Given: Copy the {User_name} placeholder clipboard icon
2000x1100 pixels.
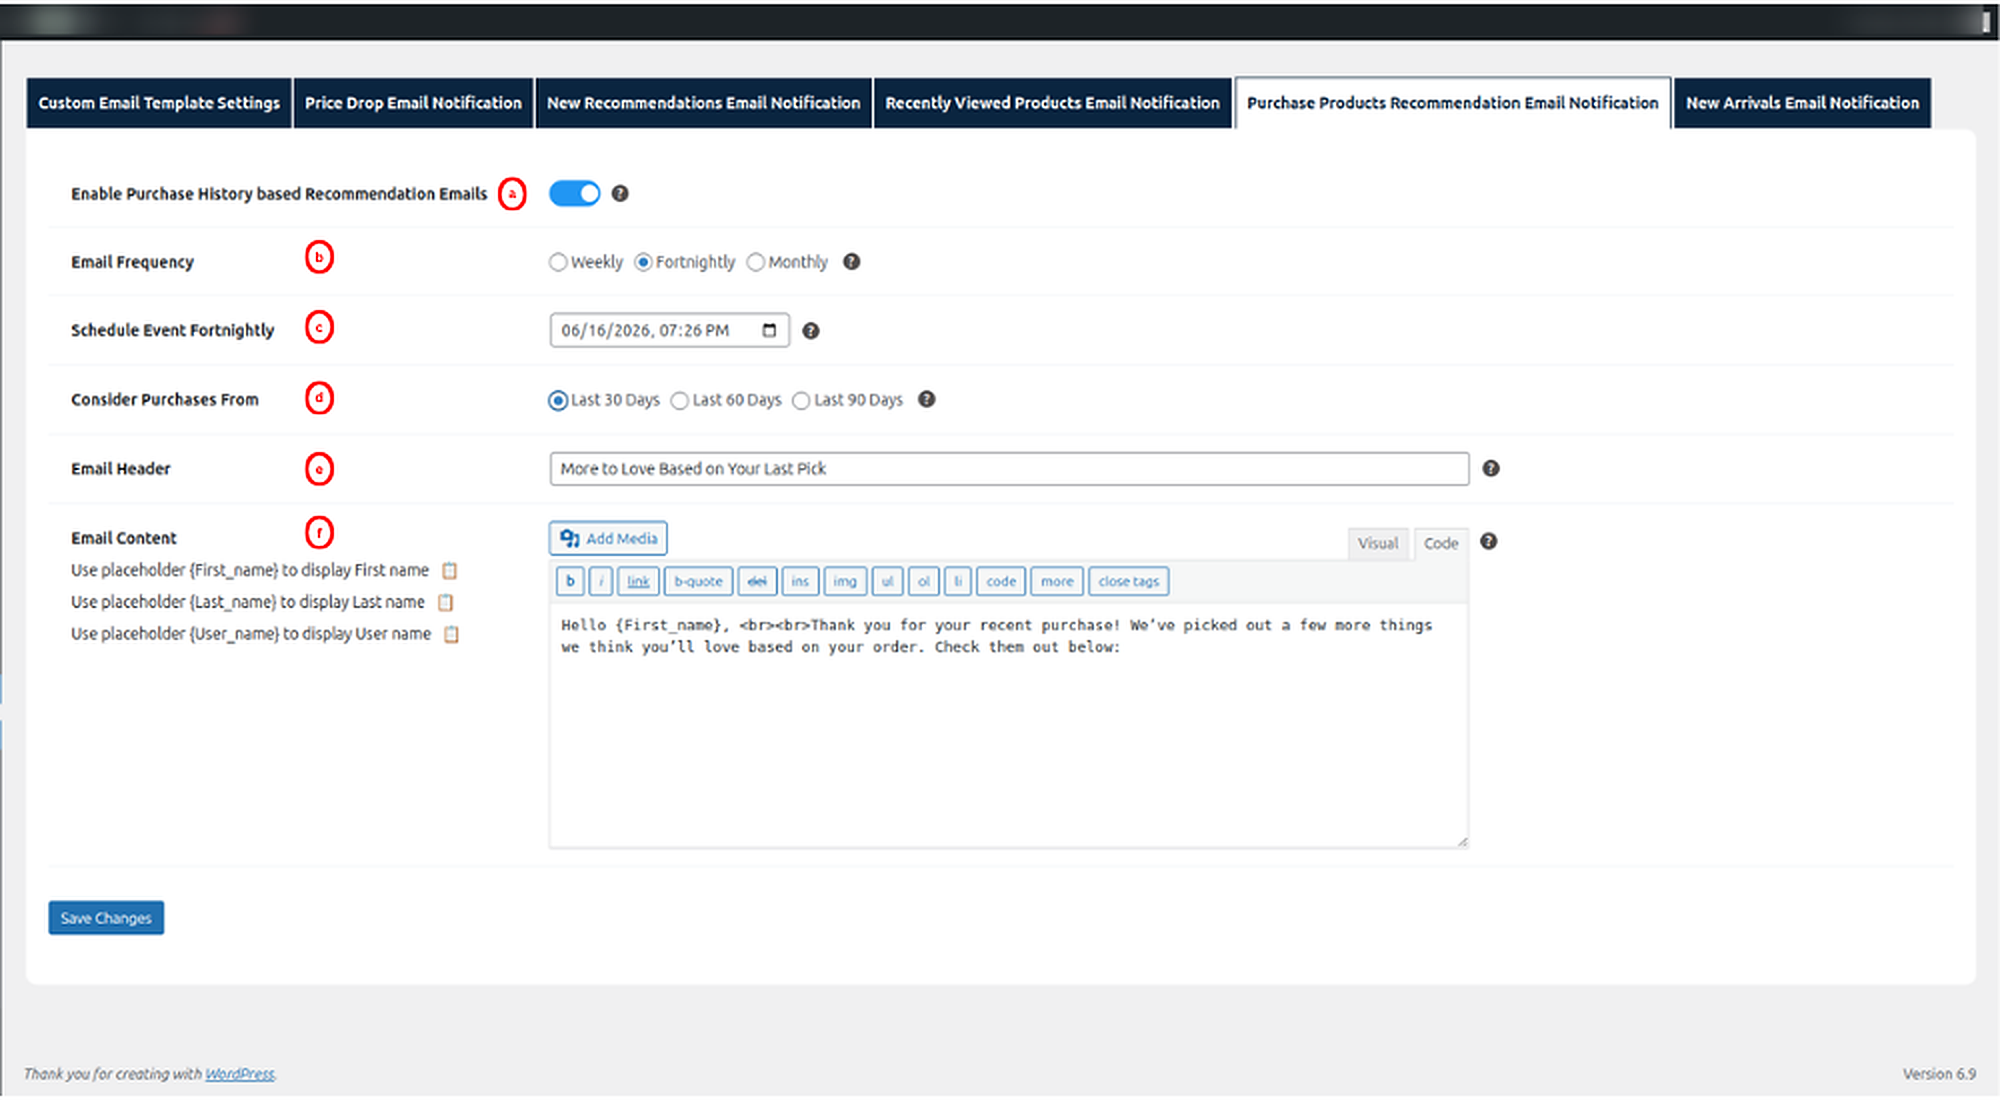Looking at the screenshot, I should click(451, 635).
